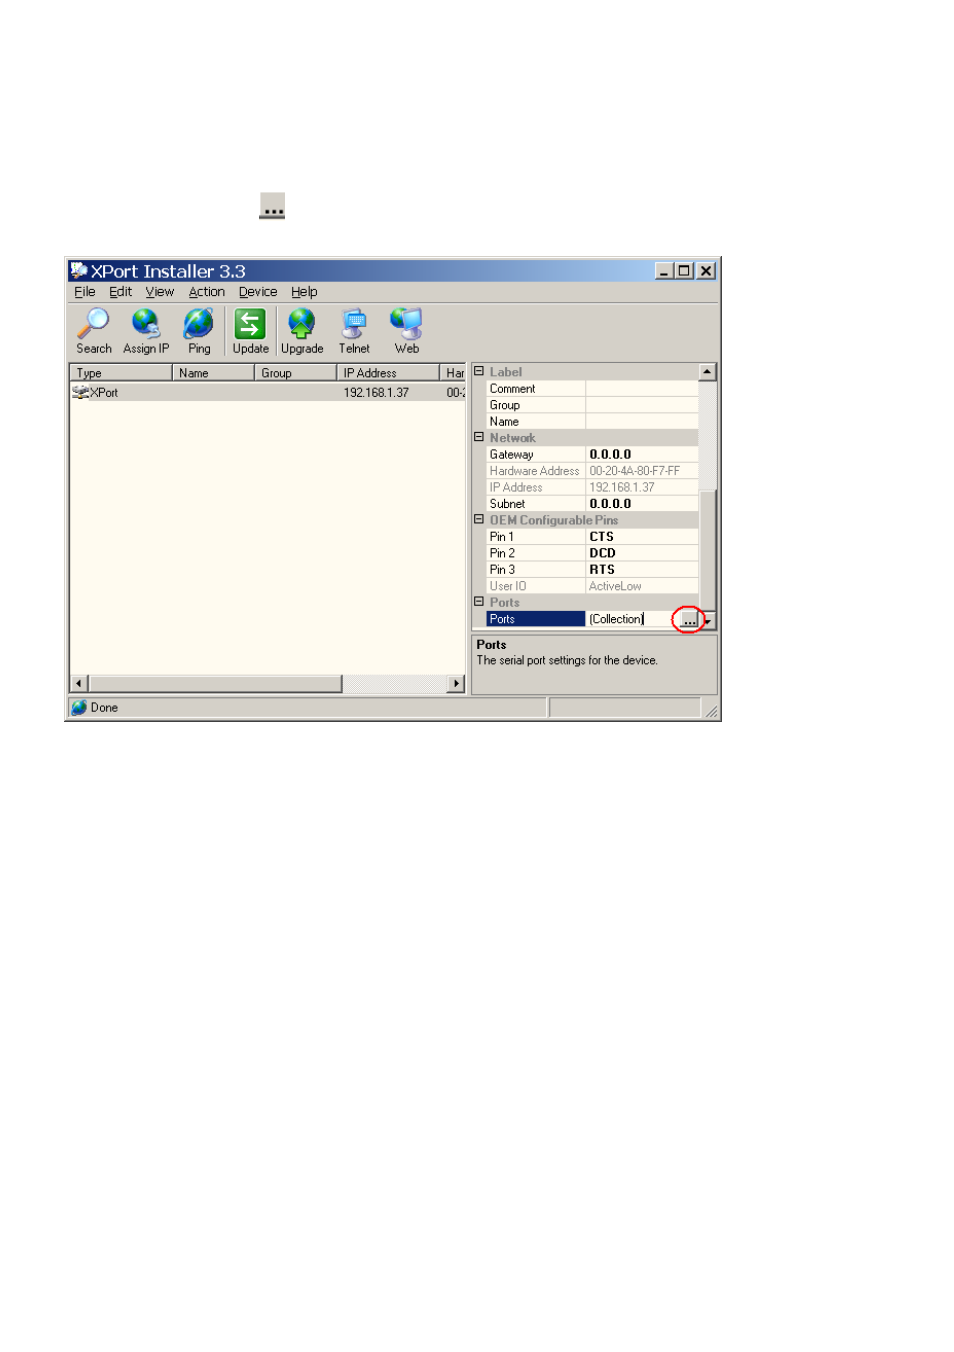Open the Help menu
954x1352 pixels.
[304, 292]
